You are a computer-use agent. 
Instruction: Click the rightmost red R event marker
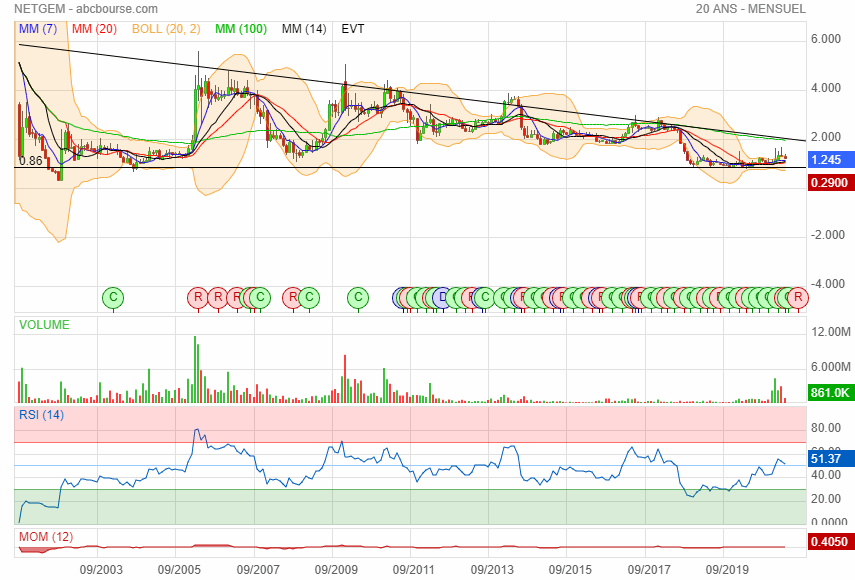coord(797,297)
